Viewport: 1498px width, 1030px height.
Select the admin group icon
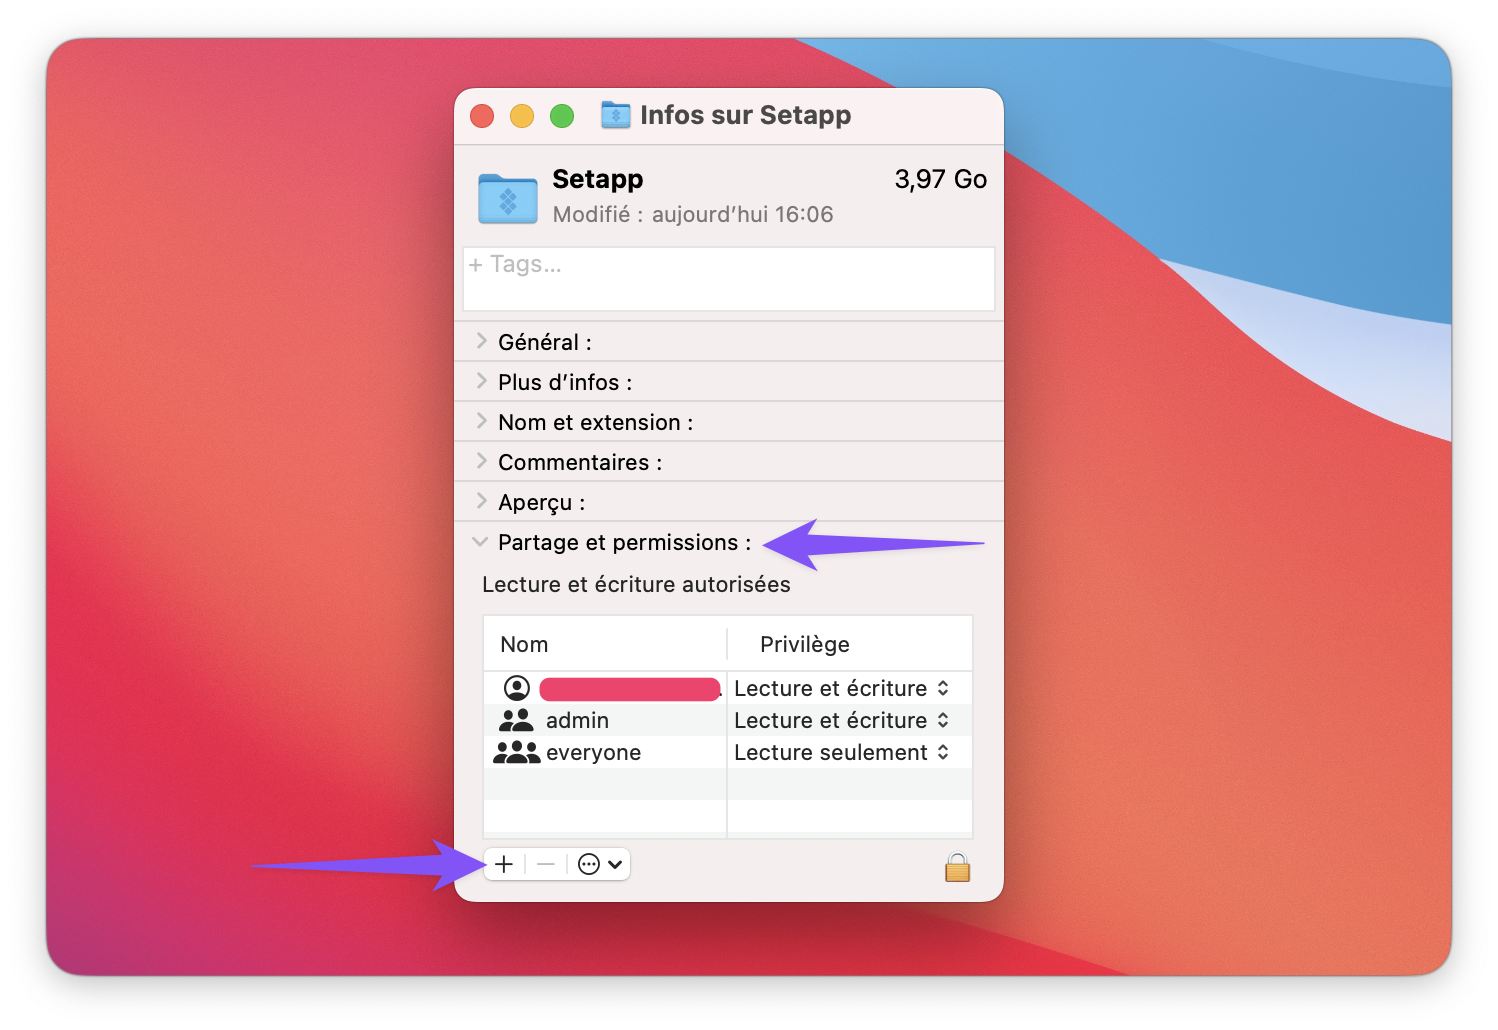tap(516, 720)
